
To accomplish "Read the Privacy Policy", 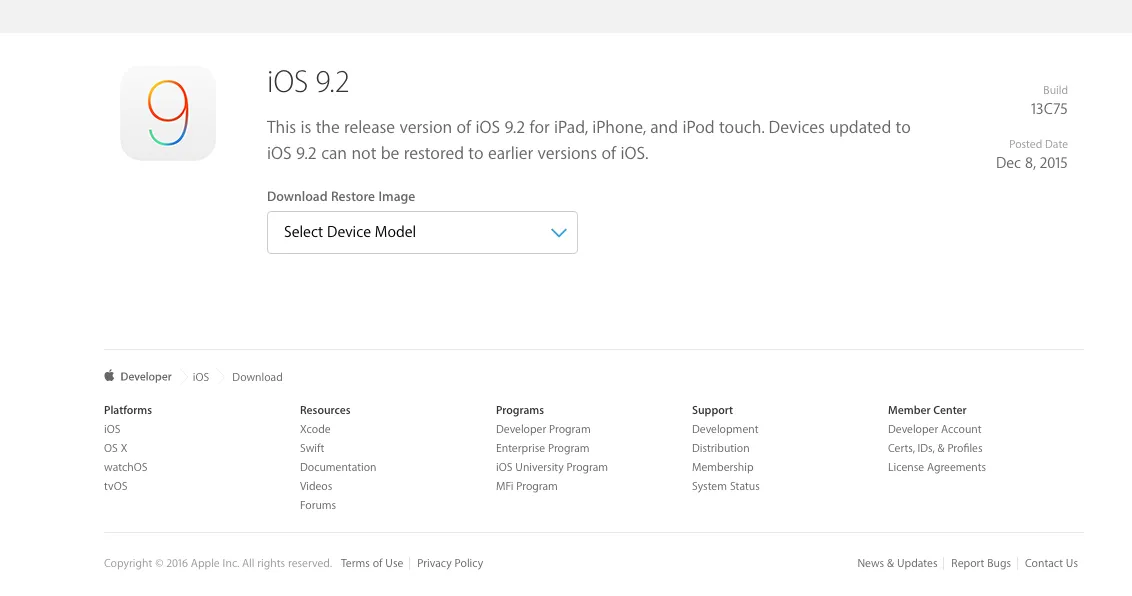I will coord(450,563).
